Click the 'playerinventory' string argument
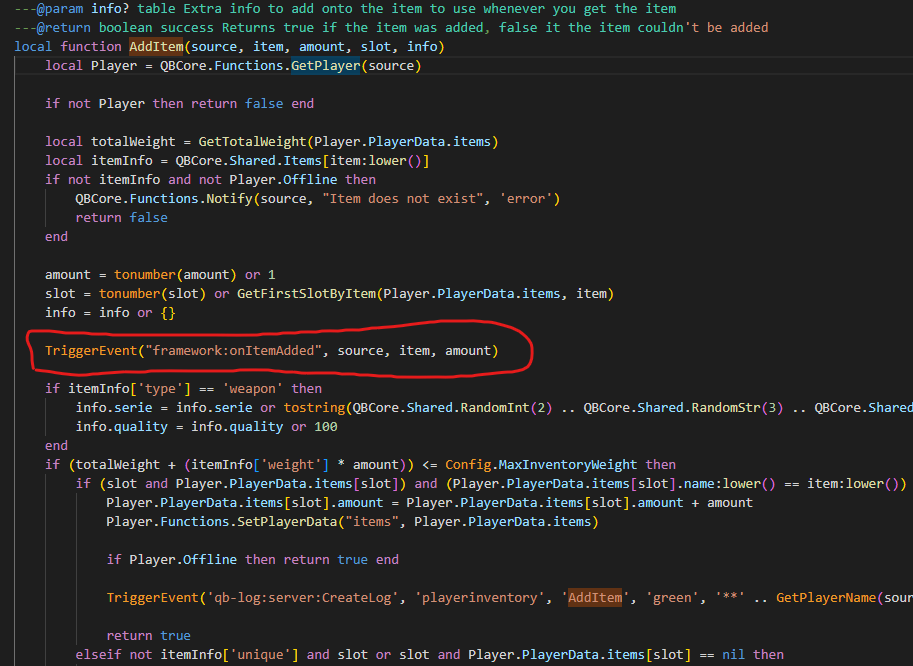The height and width of the screenshot is (666, 913). pyautogui.click(x=478, y=598)
